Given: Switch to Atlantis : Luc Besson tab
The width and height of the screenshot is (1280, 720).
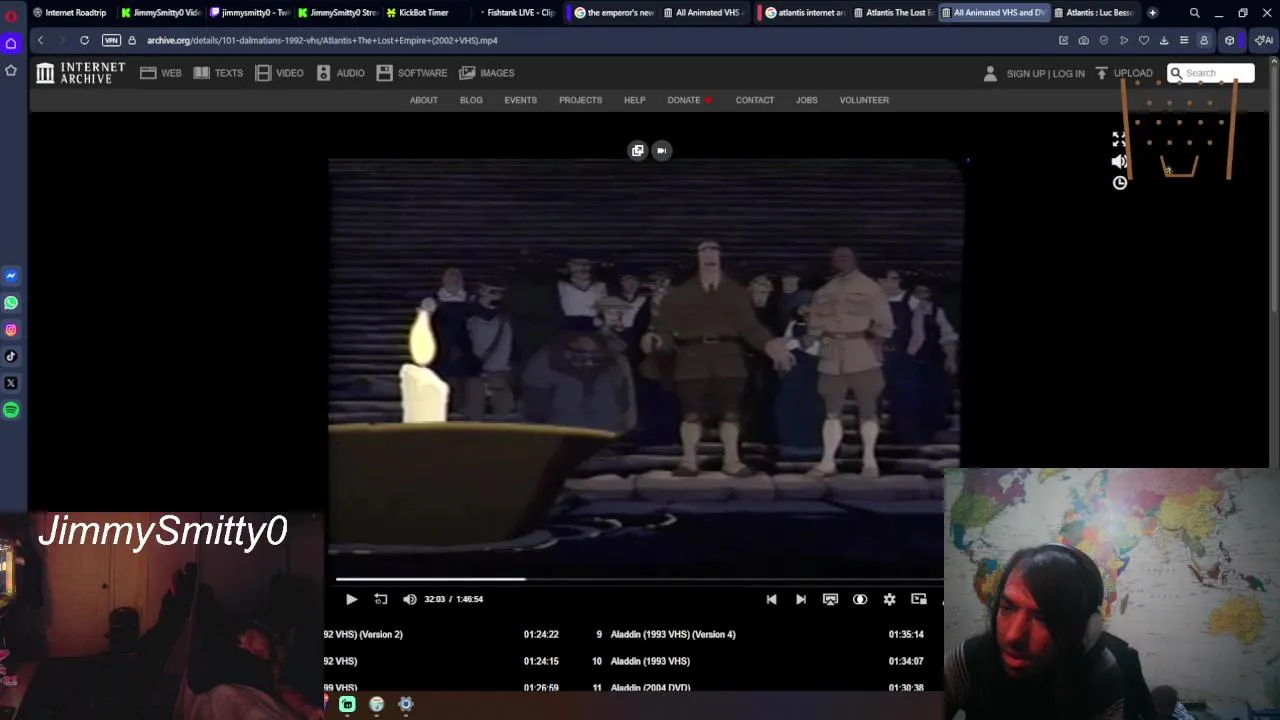Looking at the screenshot, I should coord(1094,13).
